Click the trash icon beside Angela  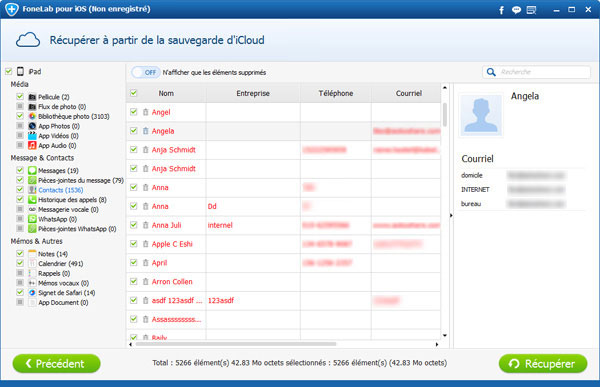pyautogui.click(x=145, y=131)
